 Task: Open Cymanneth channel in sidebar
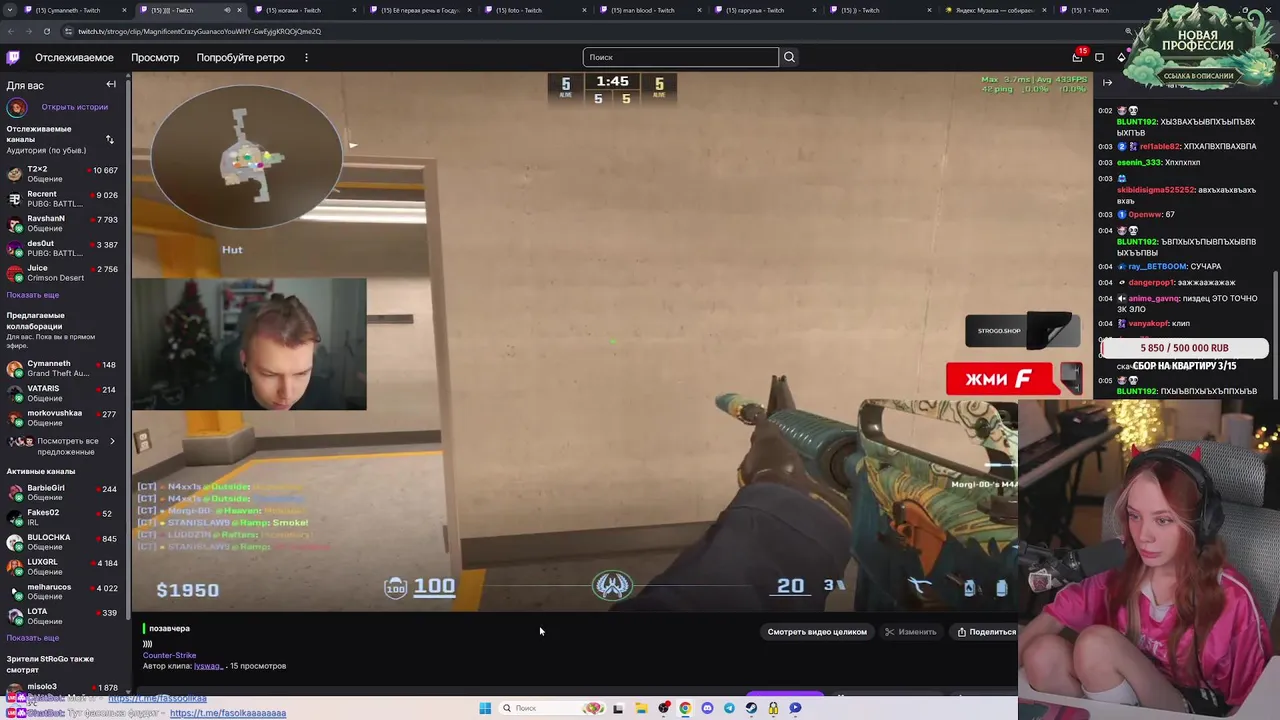point(63,368)
